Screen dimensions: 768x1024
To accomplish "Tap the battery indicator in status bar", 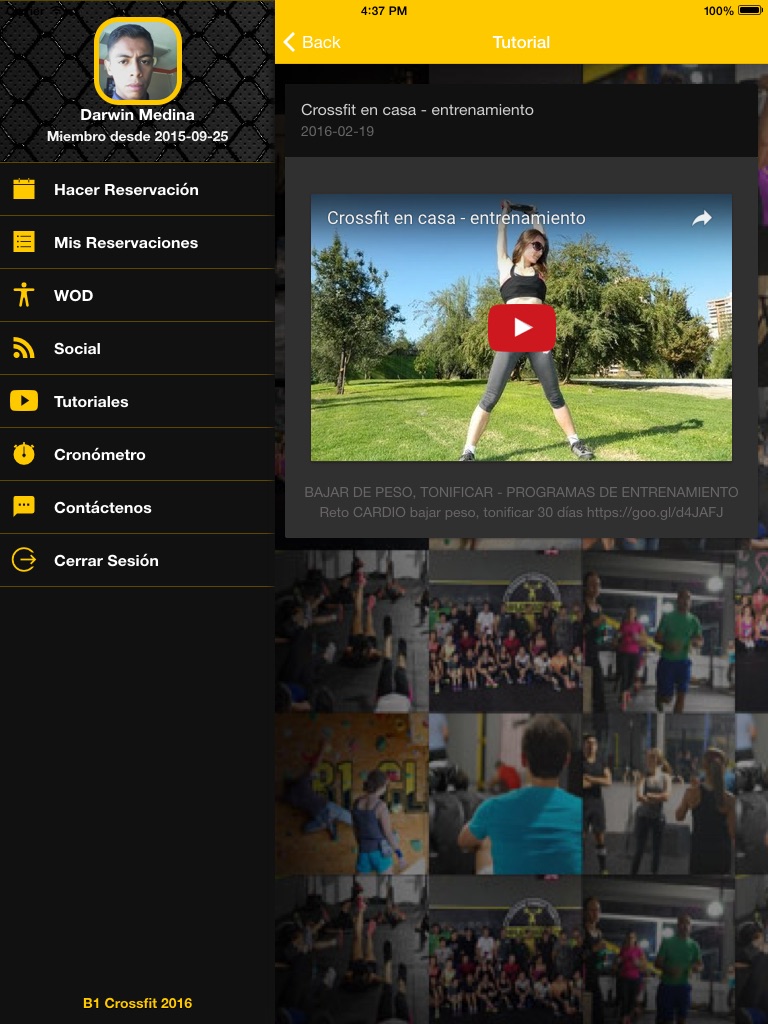I will pyautogui.click(x=750, y=10).
